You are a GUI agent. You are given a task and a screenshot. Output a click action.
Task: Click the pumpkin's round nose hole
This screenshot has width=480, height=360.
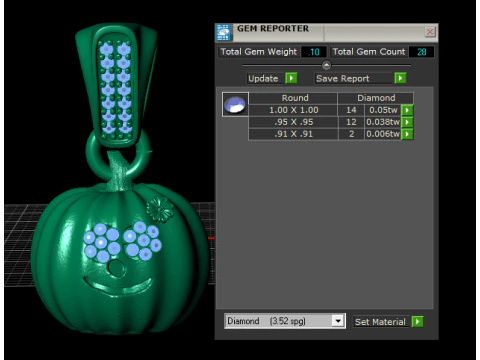116,268
